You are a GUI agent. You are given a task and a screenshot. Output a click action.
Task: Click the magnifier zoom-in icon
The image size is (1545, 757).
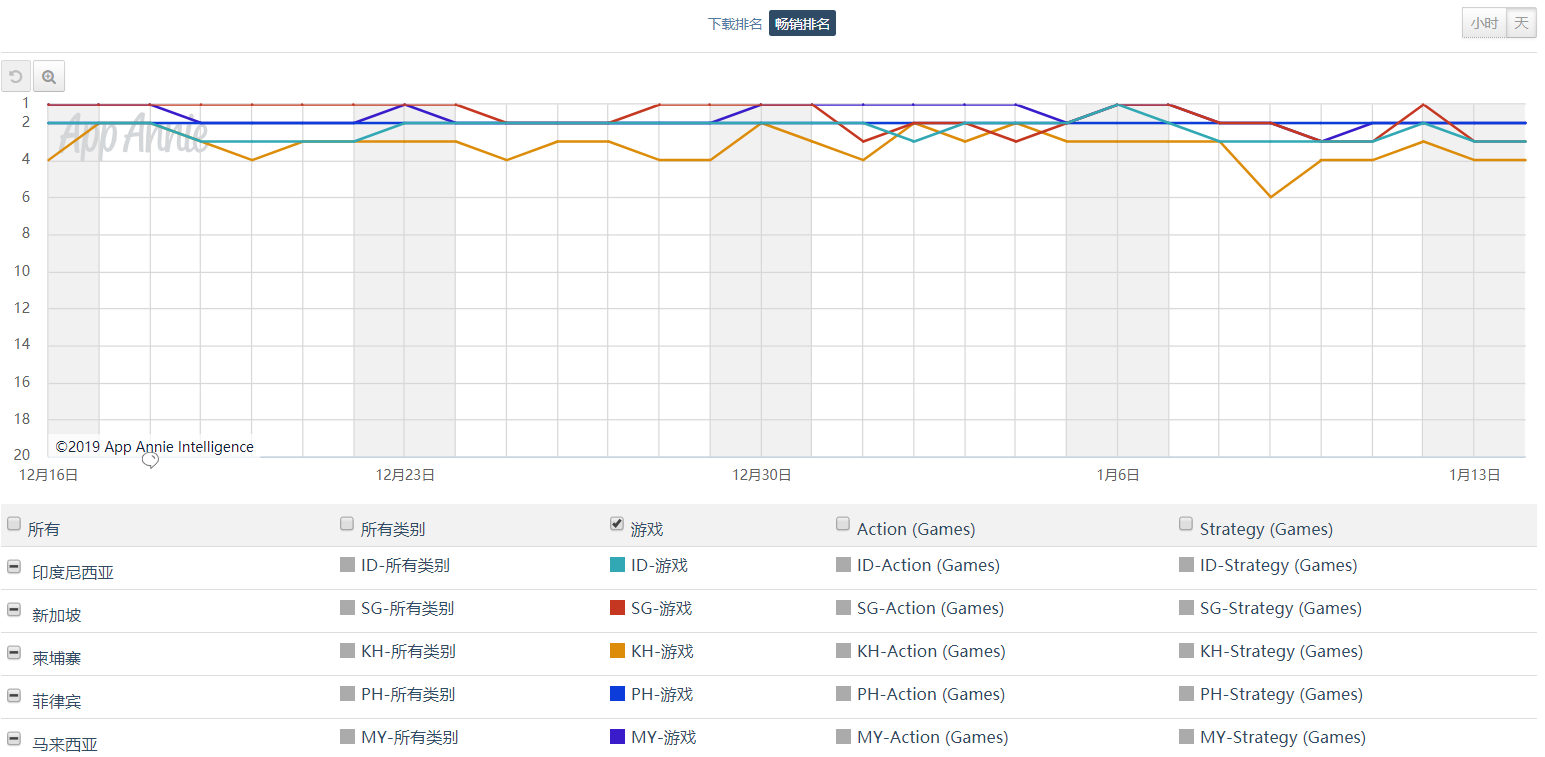(49, 76)
